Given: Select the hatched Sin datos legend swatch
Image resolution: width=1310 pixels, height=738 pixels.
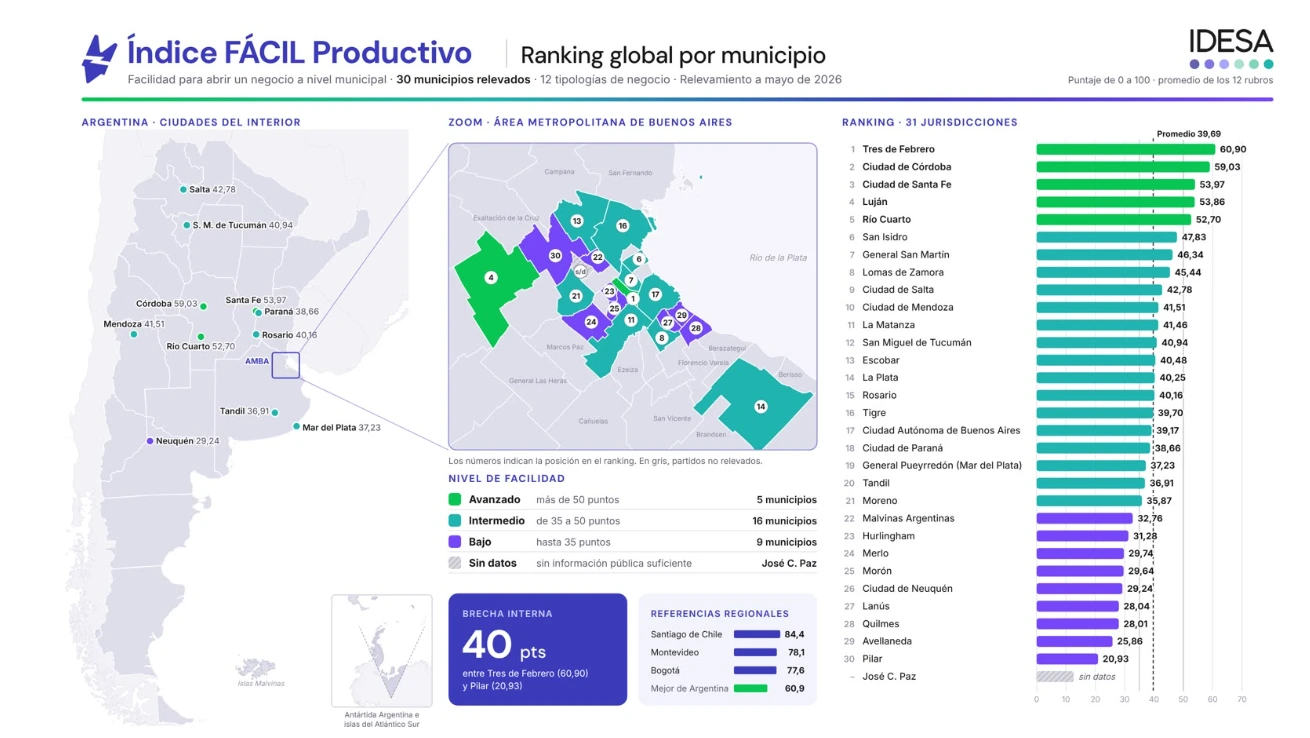Looking at the screenshot, I should (x=455, y=563).
